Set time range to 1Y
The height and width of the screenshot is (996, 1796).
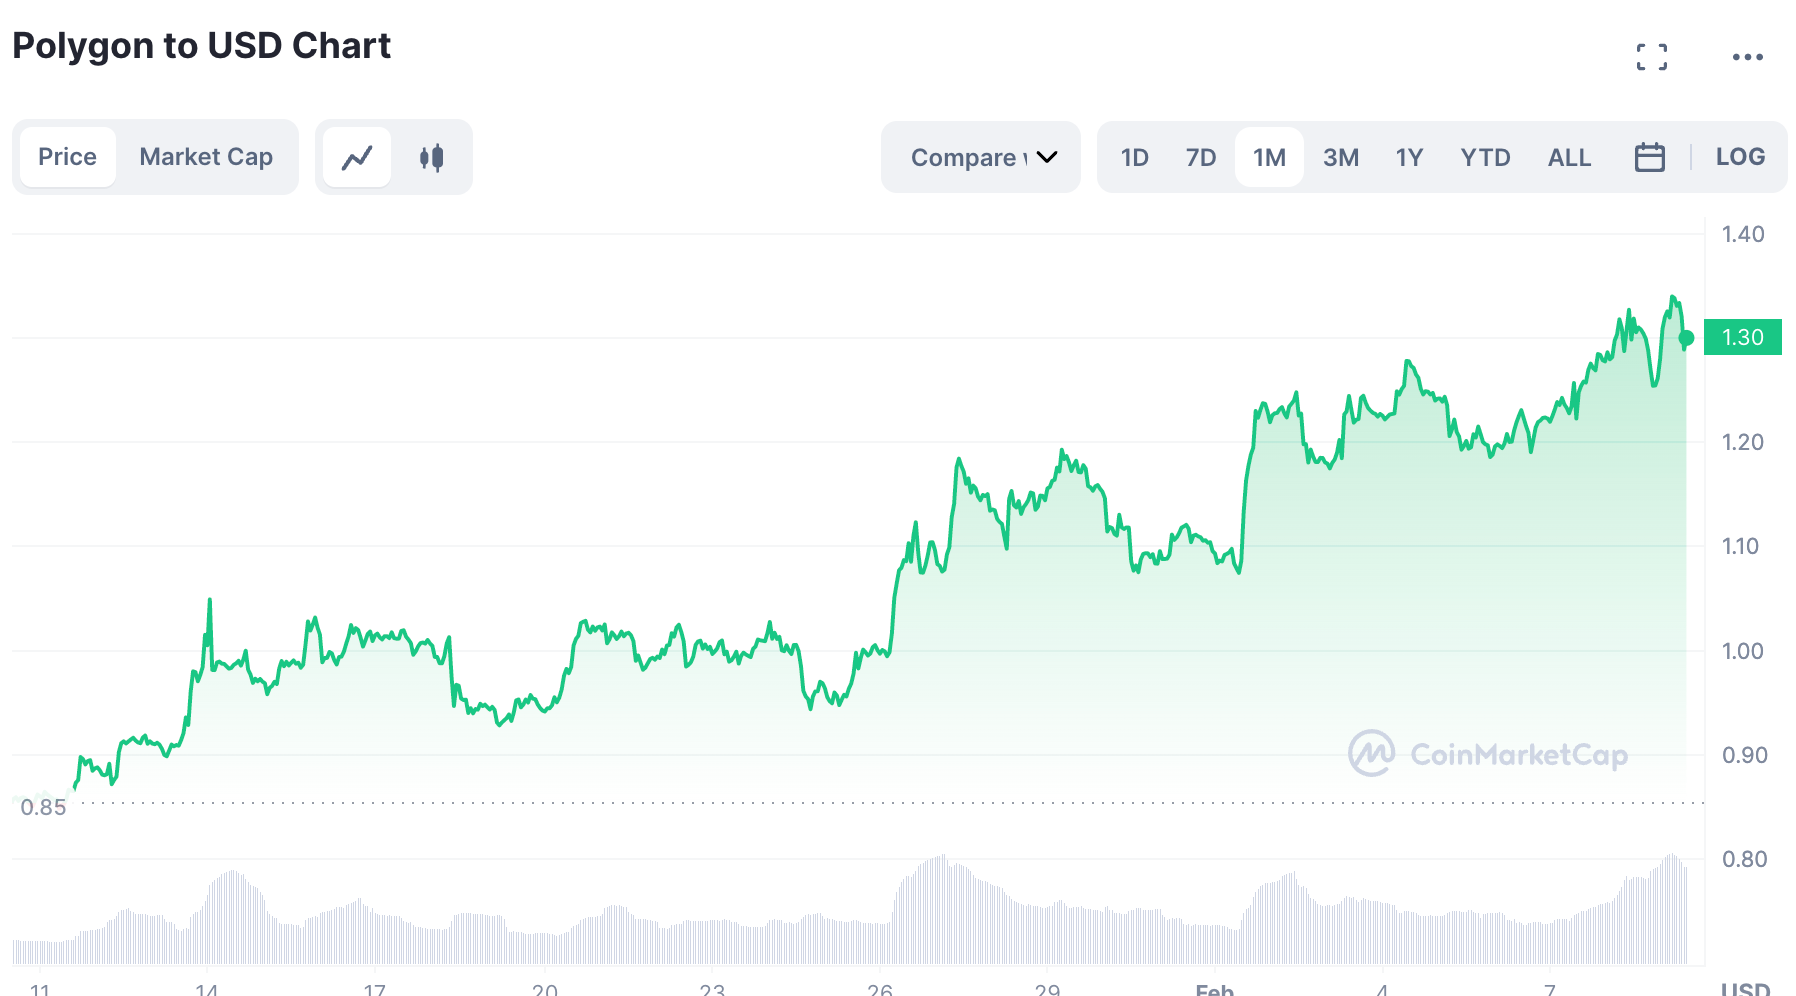[1409, 157]
